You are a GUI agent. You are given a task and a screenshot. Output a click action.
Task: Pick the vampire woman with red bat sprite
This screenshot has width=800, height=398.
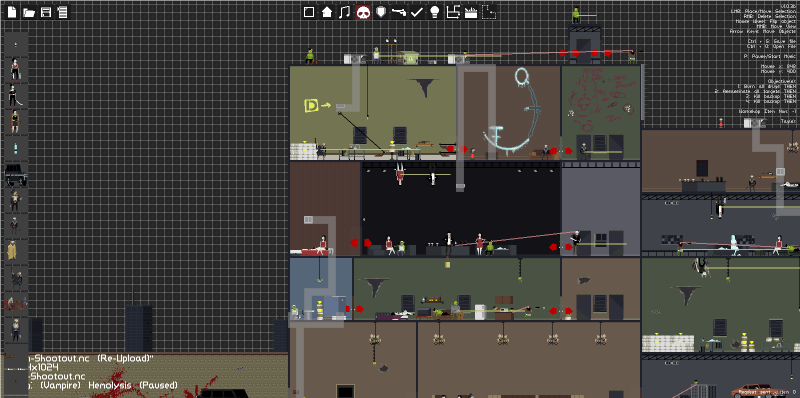[15, 70]
